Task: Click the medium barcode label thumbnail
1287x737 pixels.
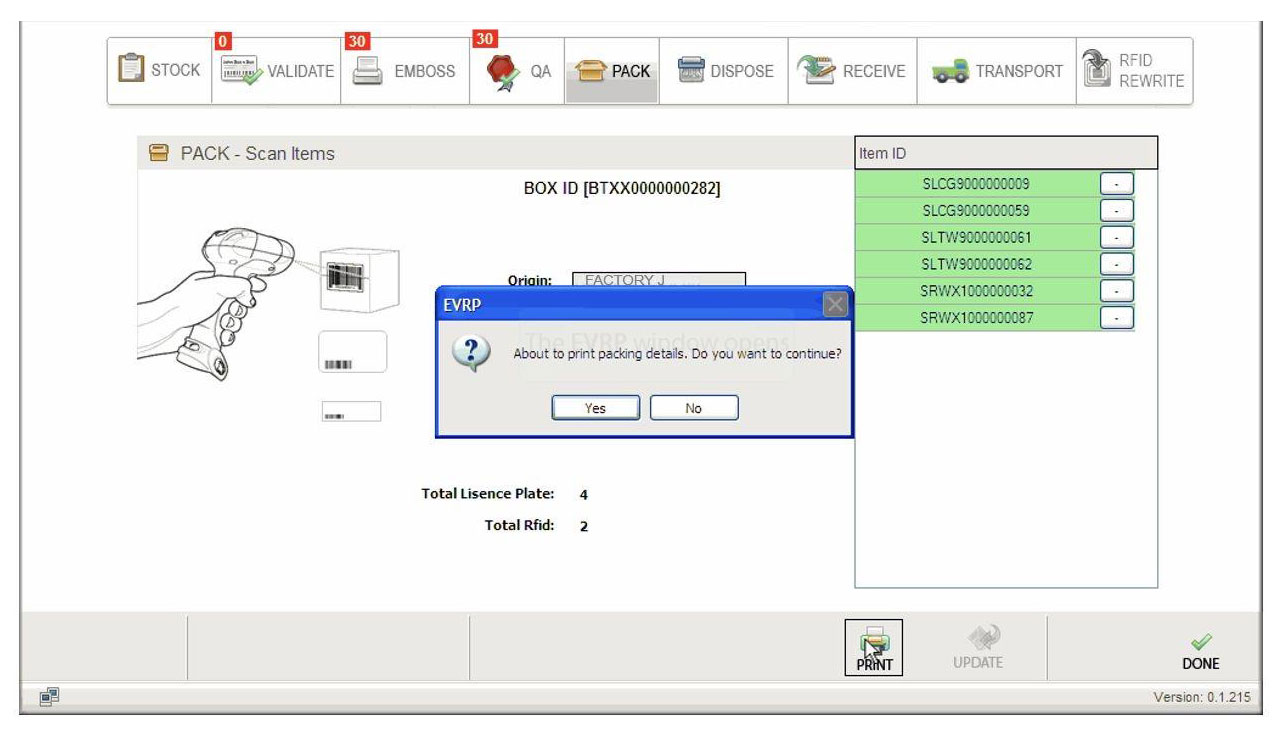Action: coord(352,352)
